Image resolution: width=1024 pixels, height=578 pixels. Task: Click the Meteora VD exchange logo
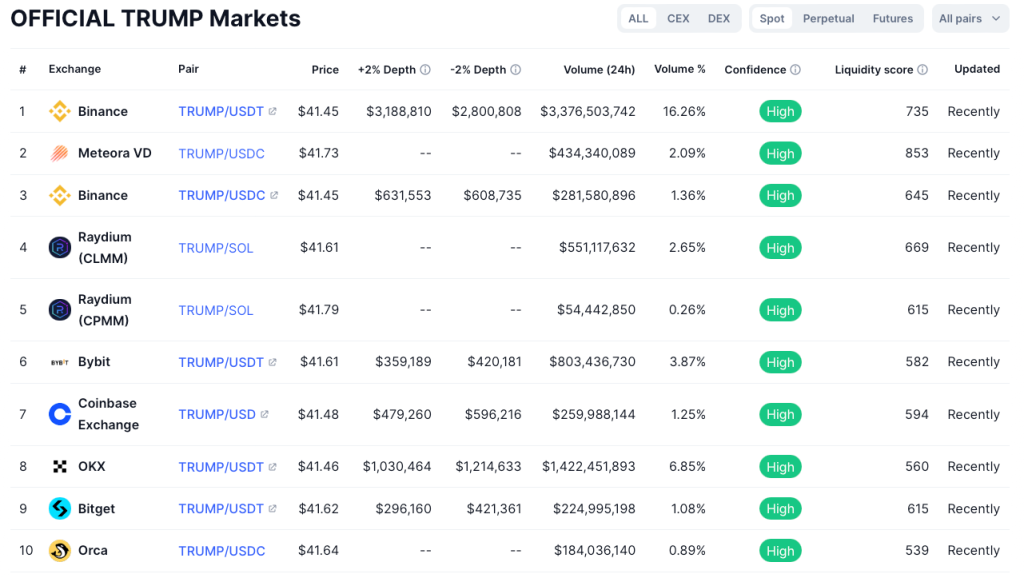(60, 154)
